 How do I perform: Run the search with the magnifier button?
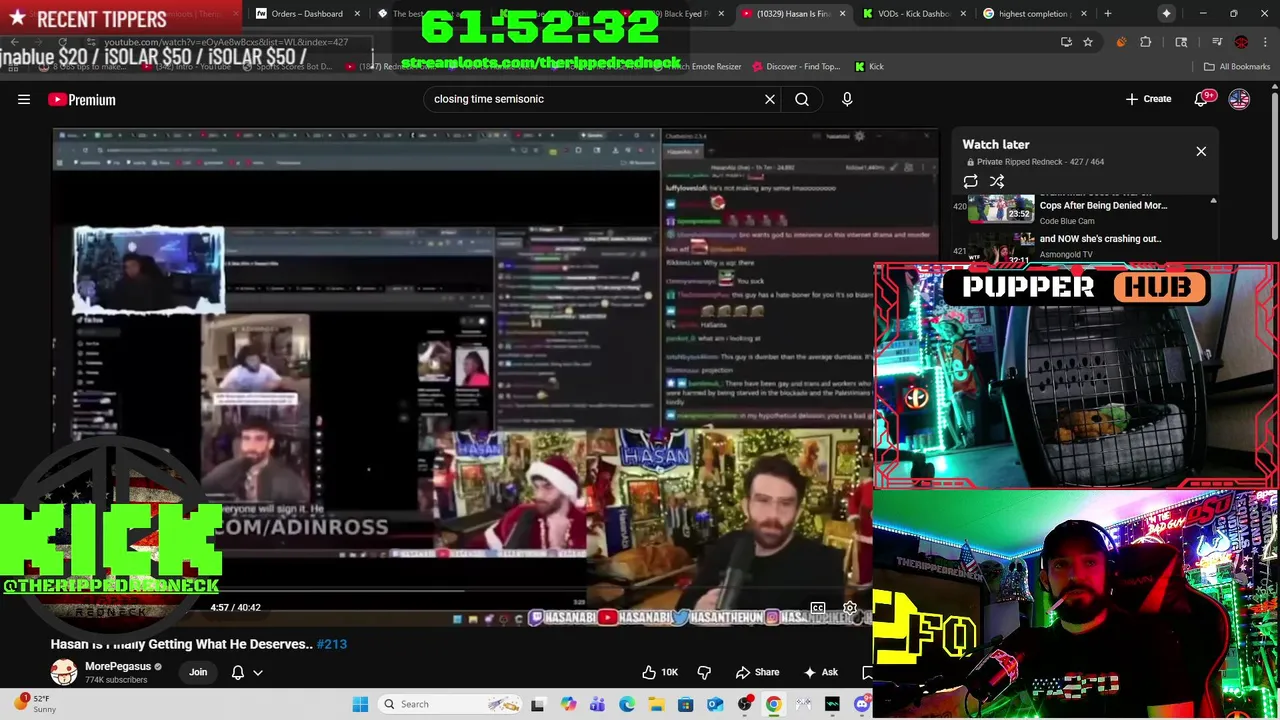(802, 99)
